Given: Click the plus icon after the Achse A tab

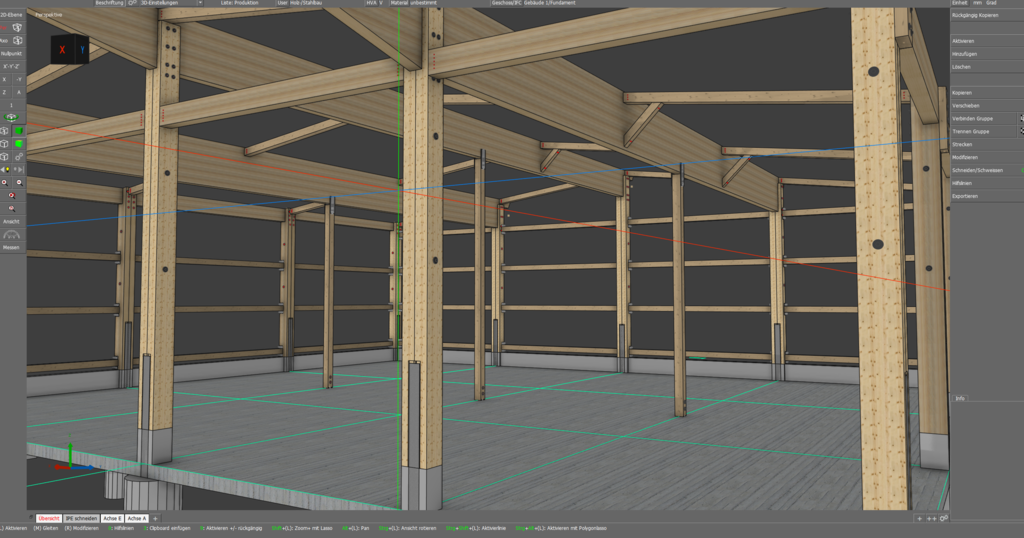Looking at the screenshot, I should (x=155, y=518).
